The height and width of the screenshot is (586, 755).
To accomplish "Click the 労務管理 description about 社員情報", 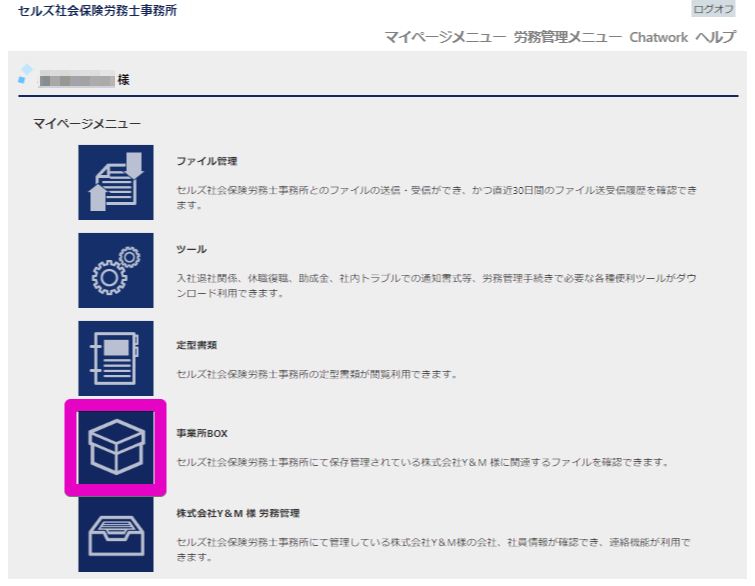I will pyautogui.click(x=433, y=549).
